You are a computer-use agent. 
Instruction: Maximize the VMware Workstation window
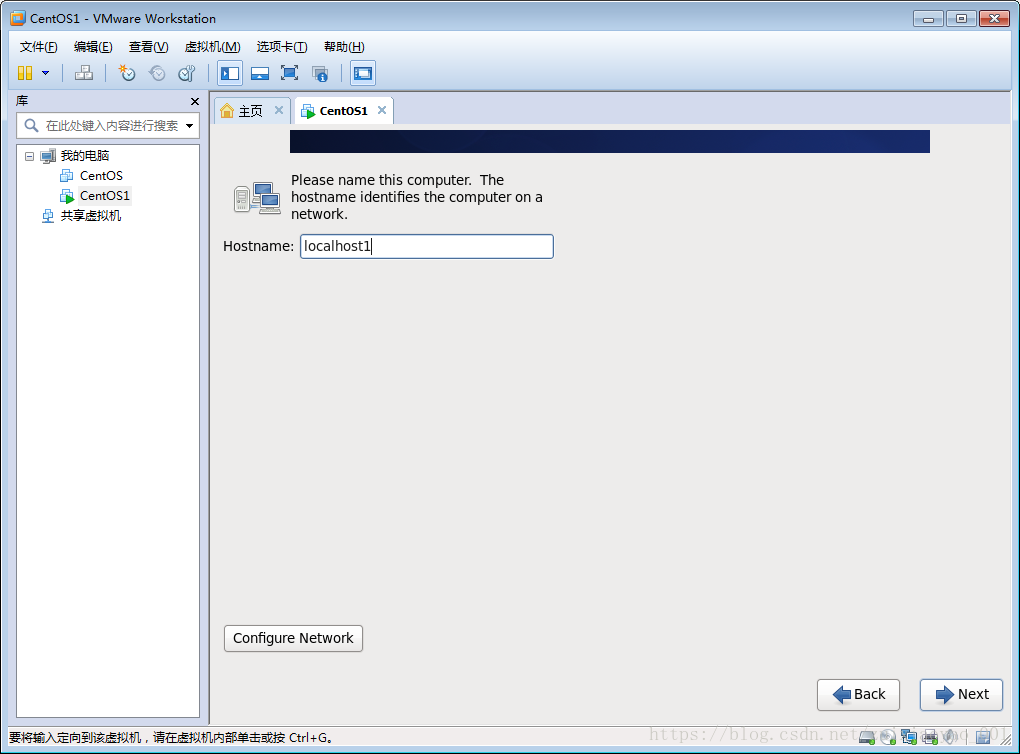pyautogui.click(x=961, y=19)
